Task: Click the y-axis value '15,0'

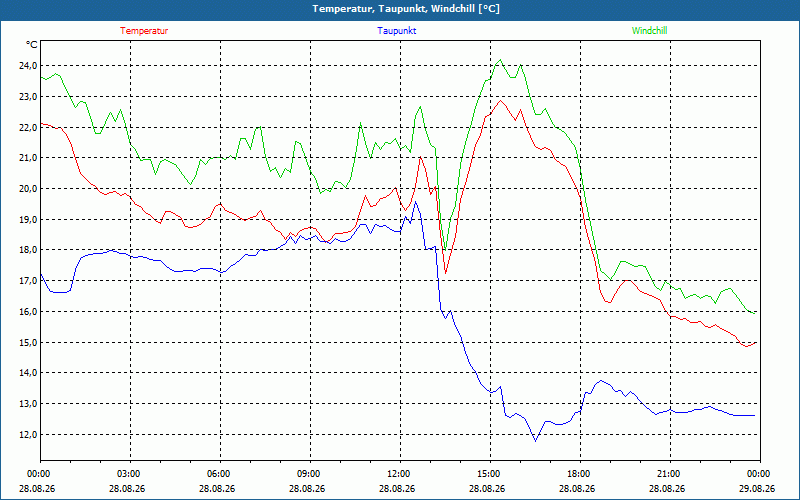Action: [x=28, y=342]
